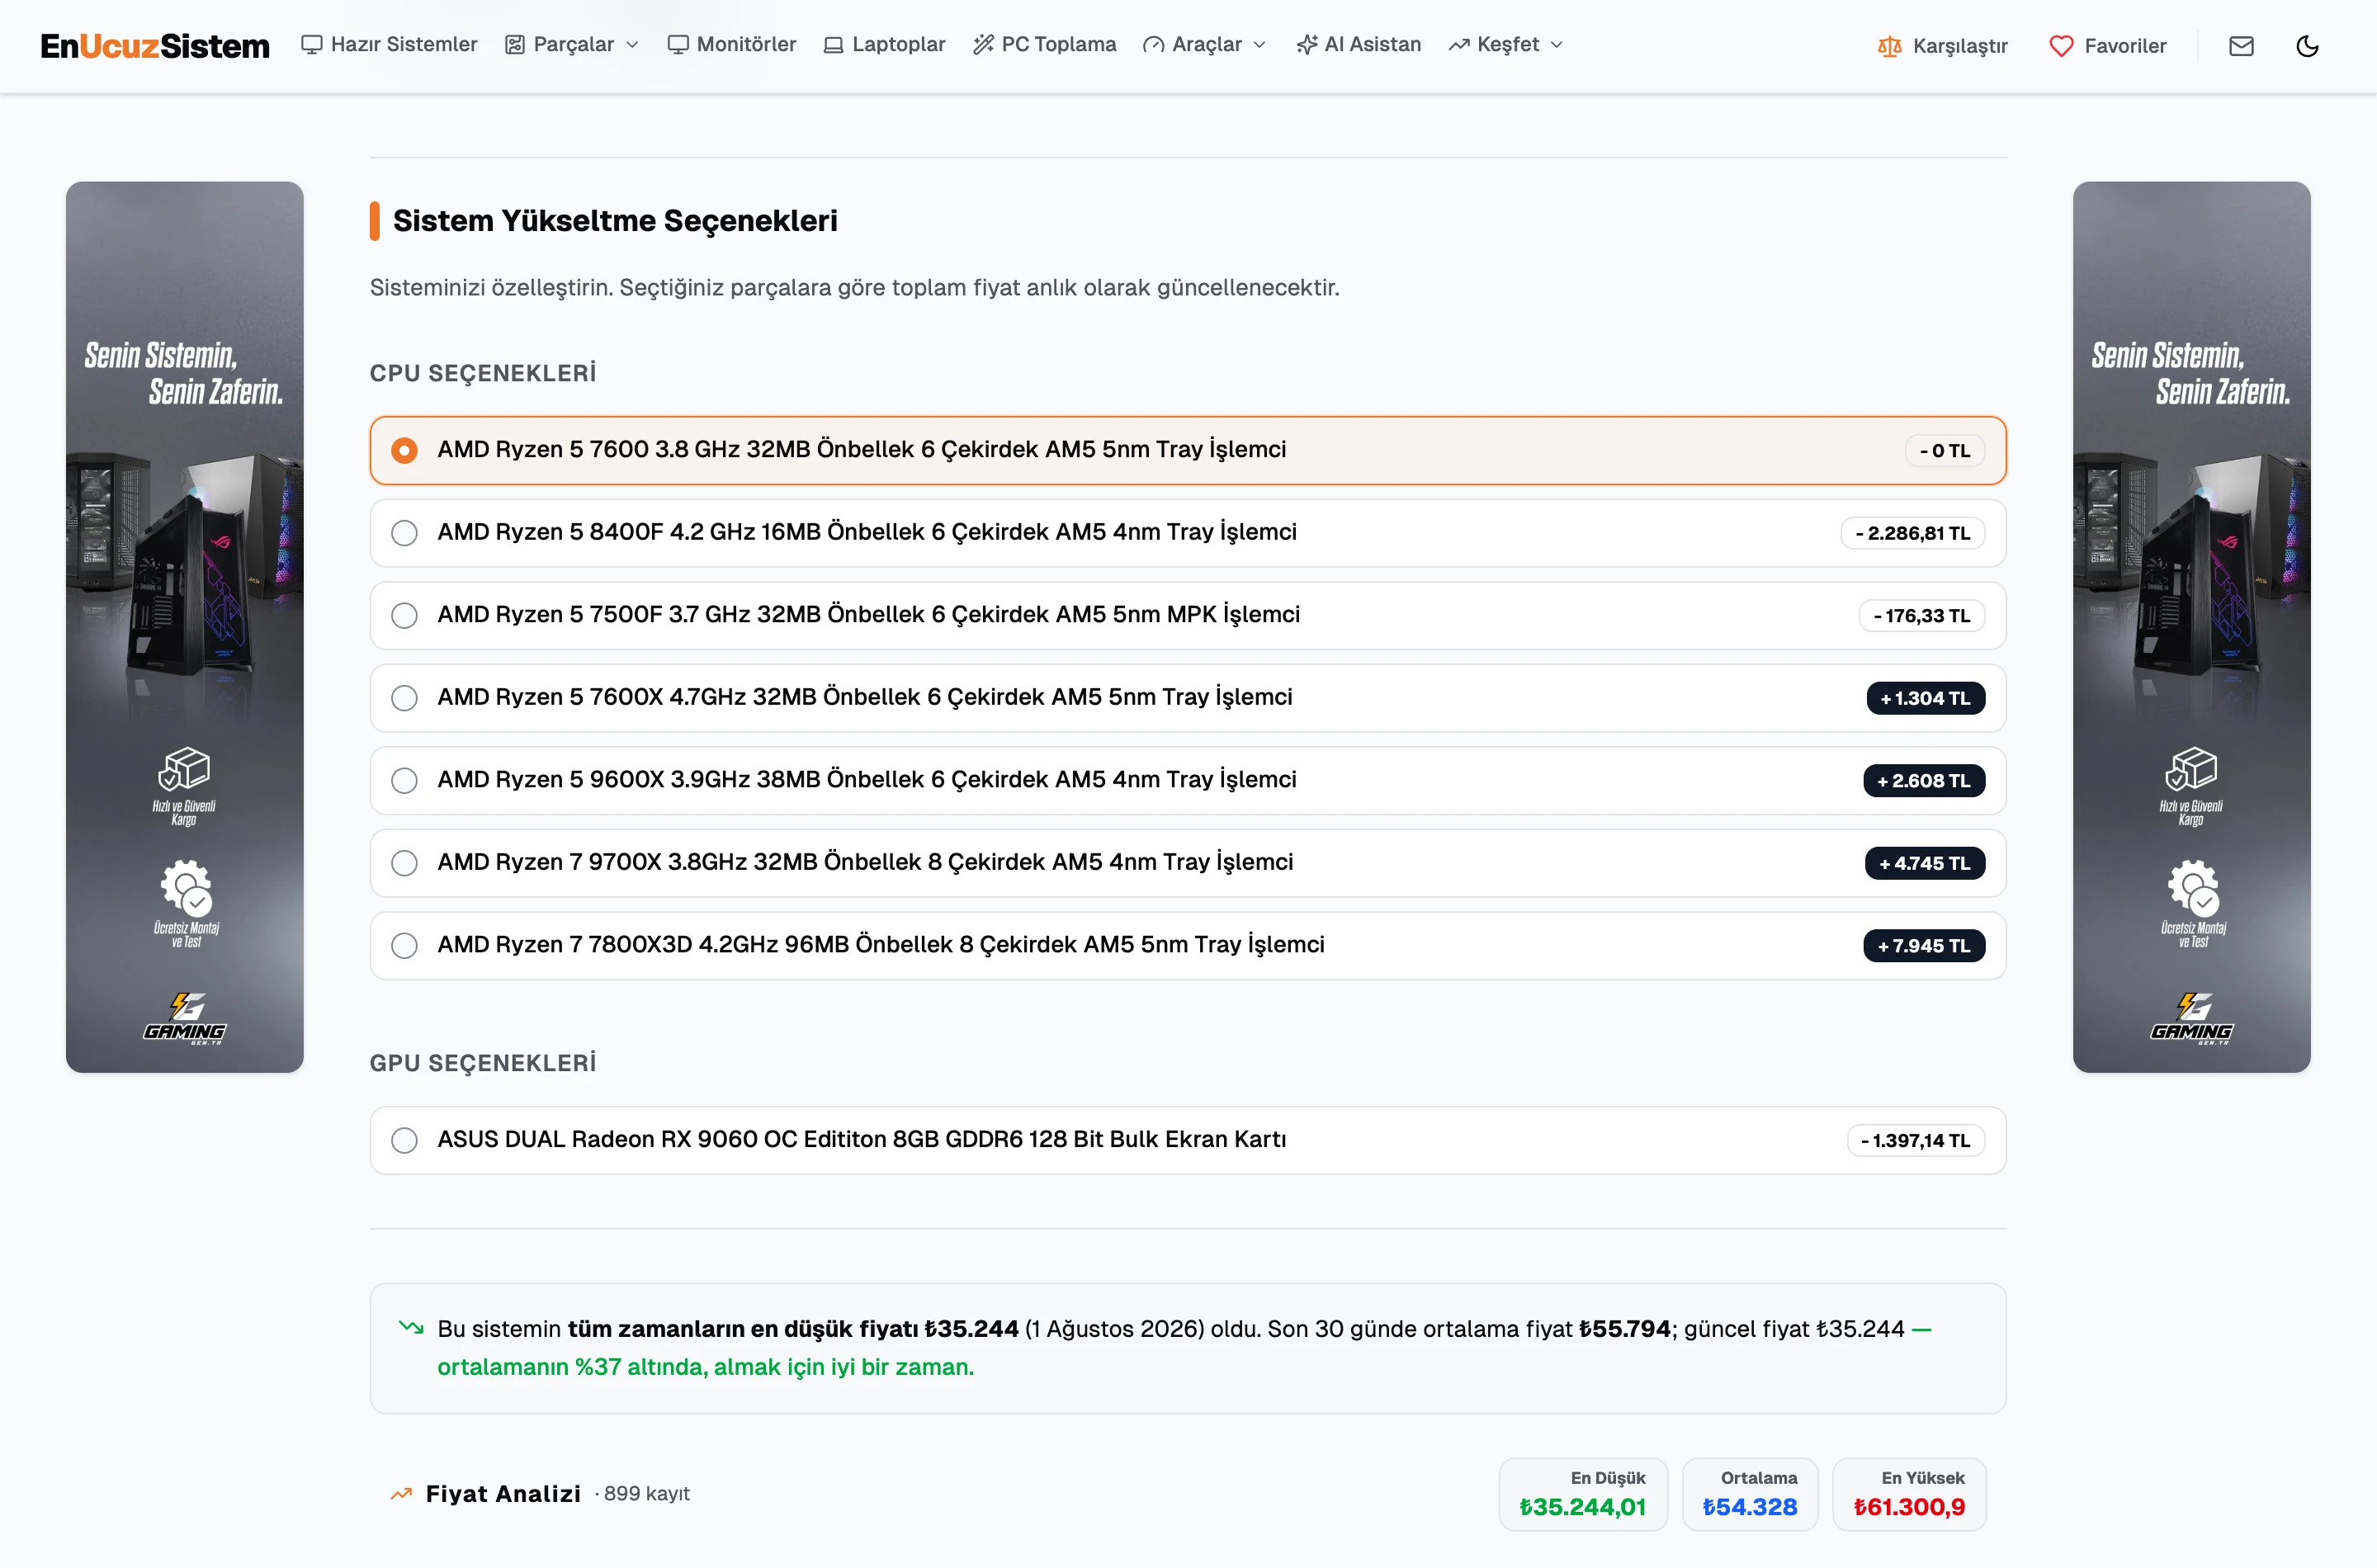Toggle dark mode with the moon icon
Viewport: 2377px width, 1568px height.
pyautogui.click(x=2307, y=46)
